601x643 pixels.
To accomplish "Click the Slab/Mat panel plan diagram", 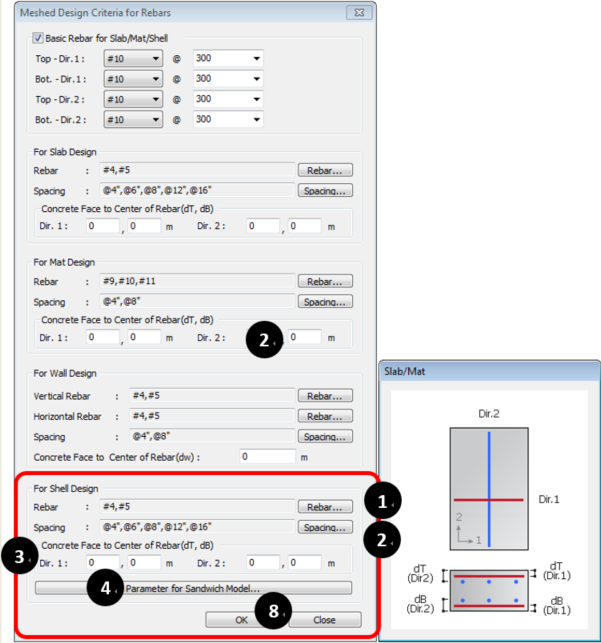I will [489, 489].
